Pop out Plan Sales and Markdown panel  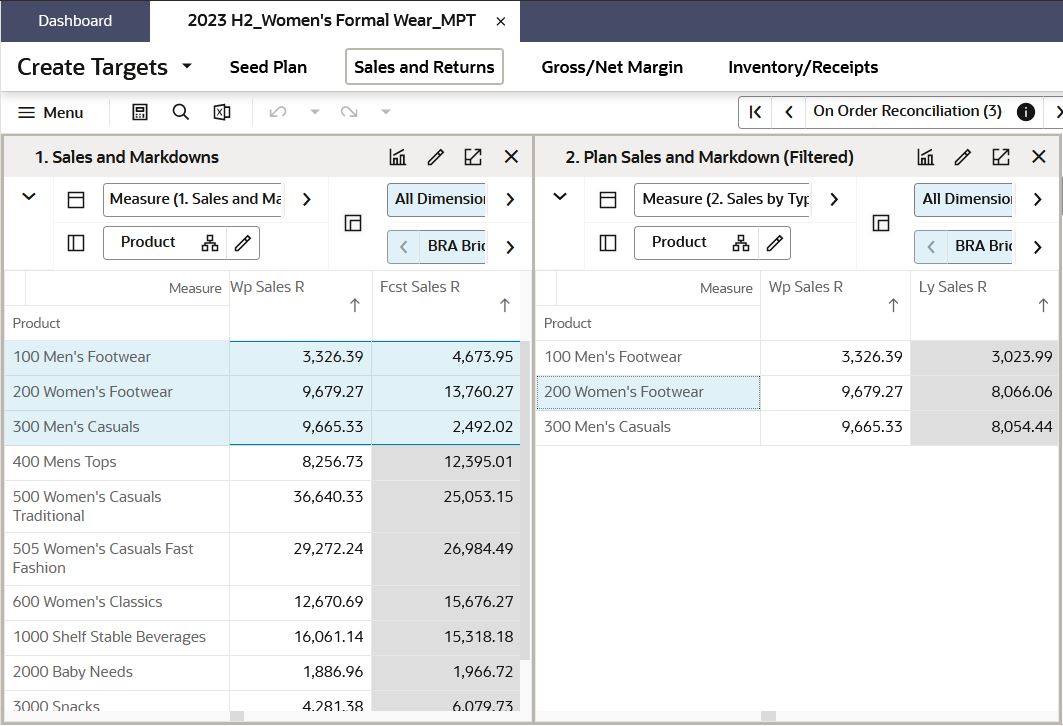point(1001,157)
